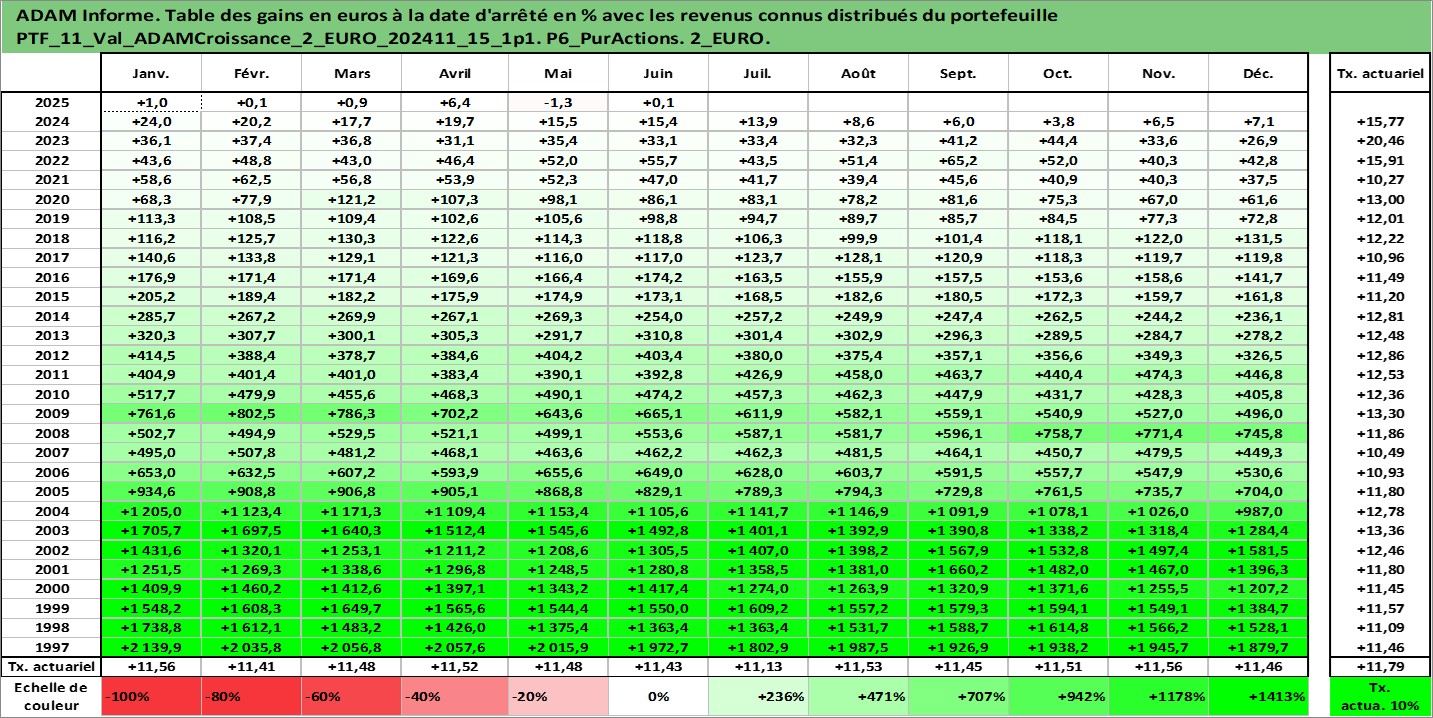1433x718 pixels.
Task: Click the 'Mars' column header
Action: pyautogui.click(x=351, y=74)
